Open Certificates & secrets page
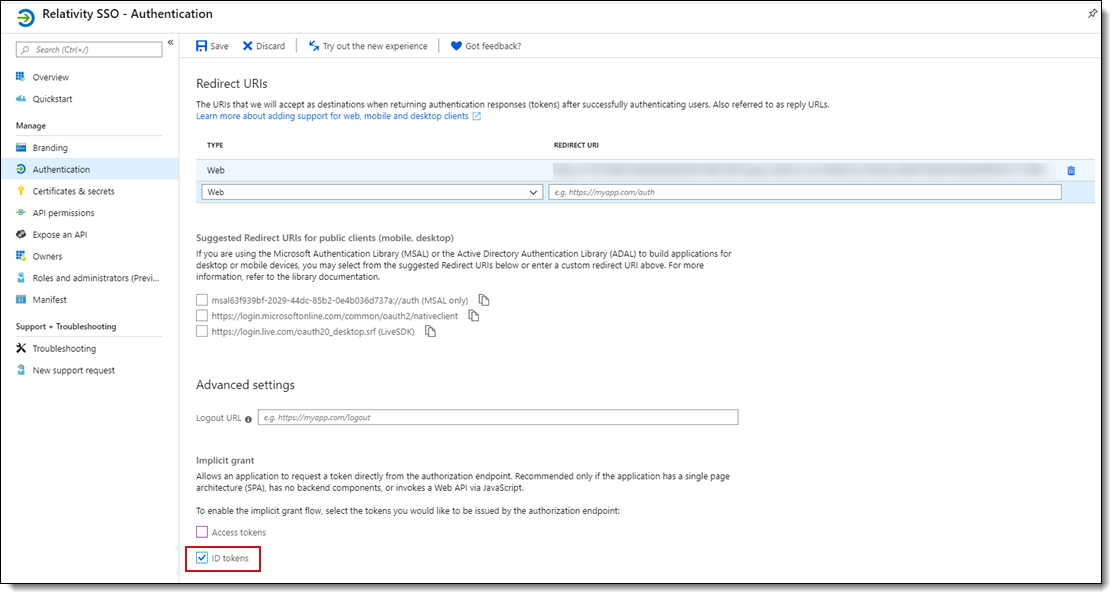Image resolution: width=1117 pixels, height=599 pixels. 73,191
